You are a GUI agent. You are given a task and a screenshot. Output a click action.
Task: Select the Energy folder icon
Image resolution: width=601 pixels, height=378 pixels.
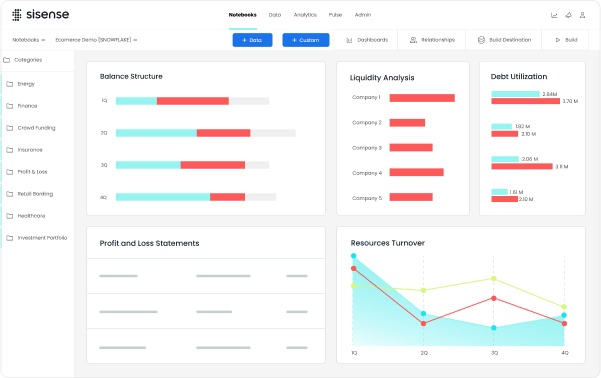pyautogui.click(x=10, y=84)
